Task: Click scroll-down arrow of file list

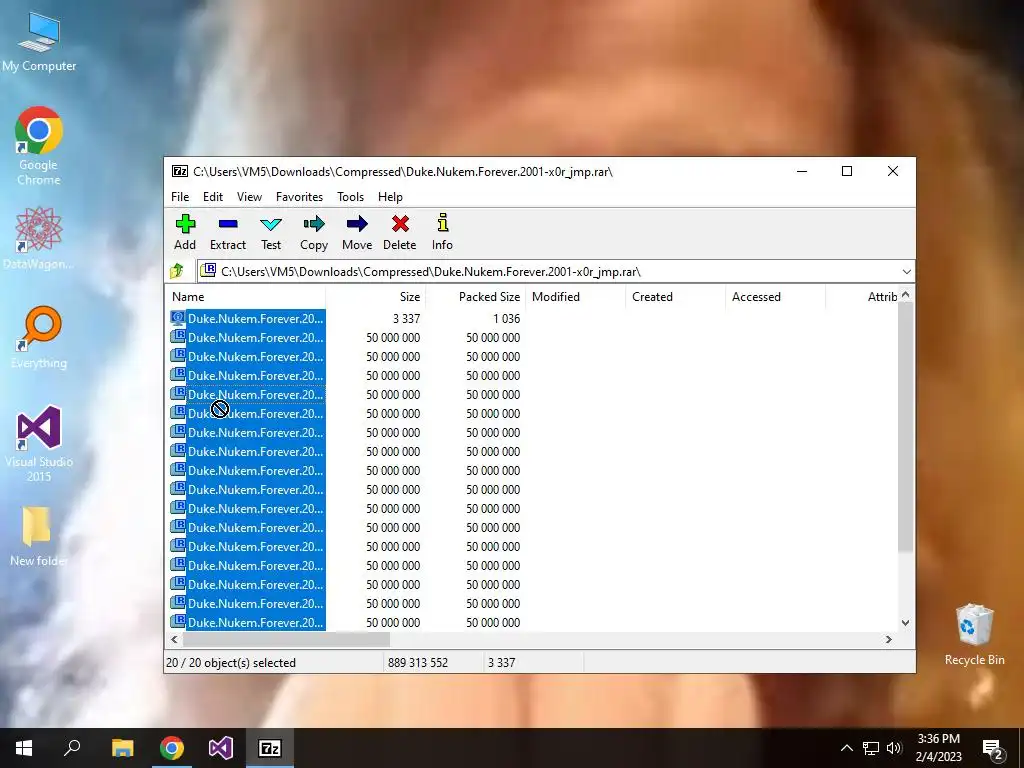Action: point(905,622)
